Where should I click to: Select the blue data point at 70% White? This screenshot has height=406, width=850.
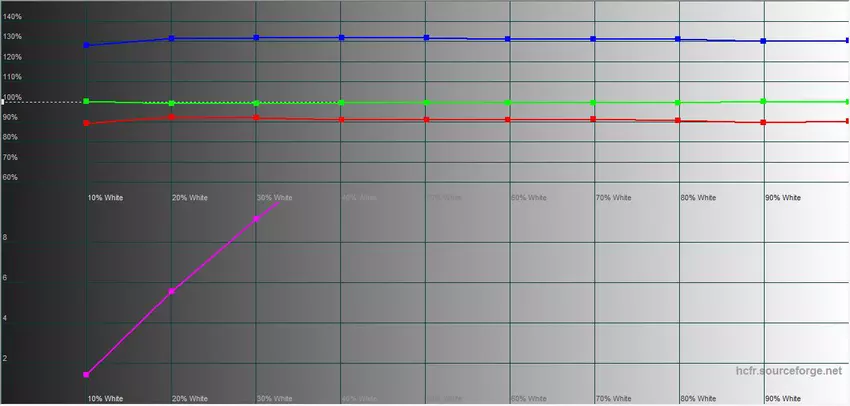point(594,39)
